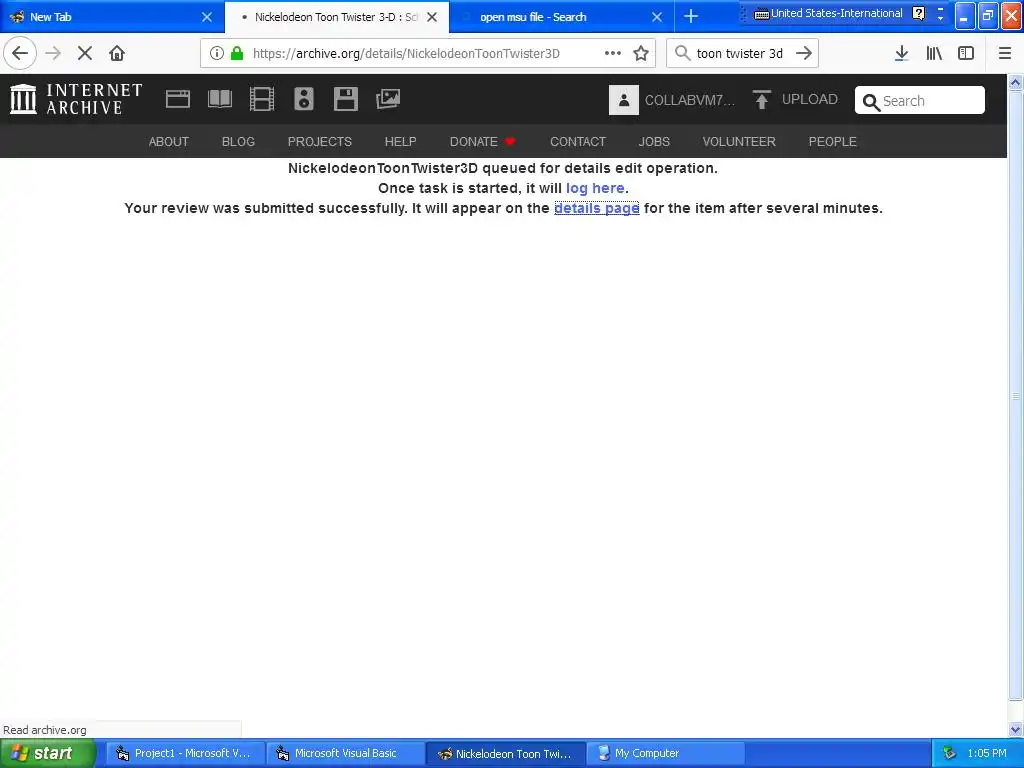Open the DONATE menu item
Screen dimensions: 1024x768
(482, 142)
